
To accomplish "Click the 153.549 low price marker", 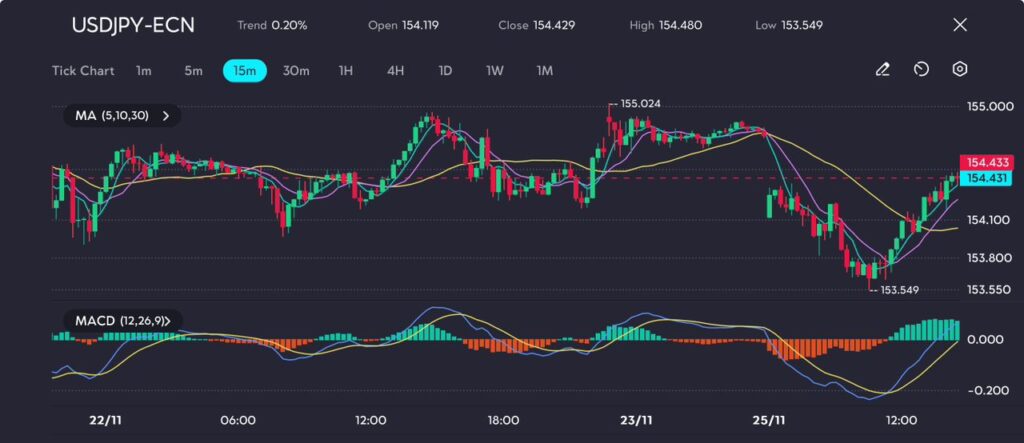I will tap(899, 290).
